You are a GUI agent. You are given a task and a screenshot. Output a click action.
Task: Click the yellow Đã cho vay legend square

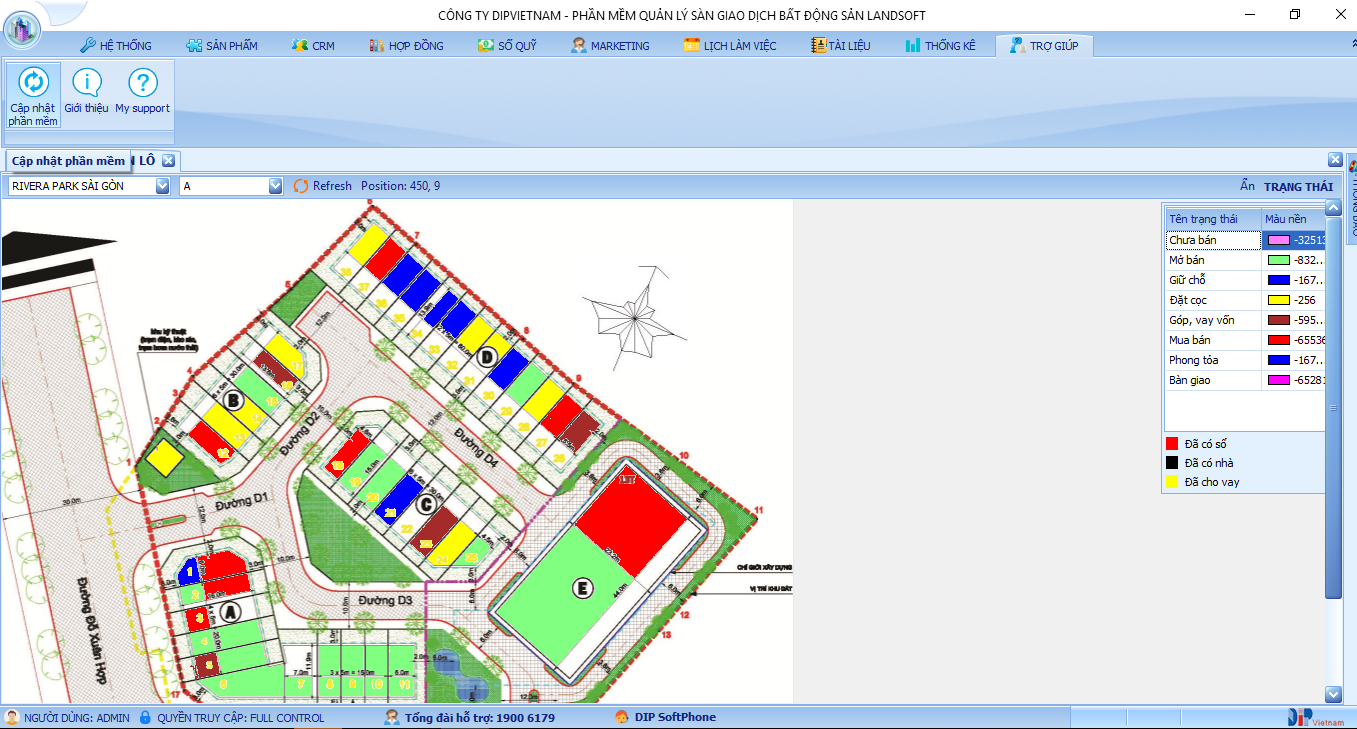click(1172, 481)
